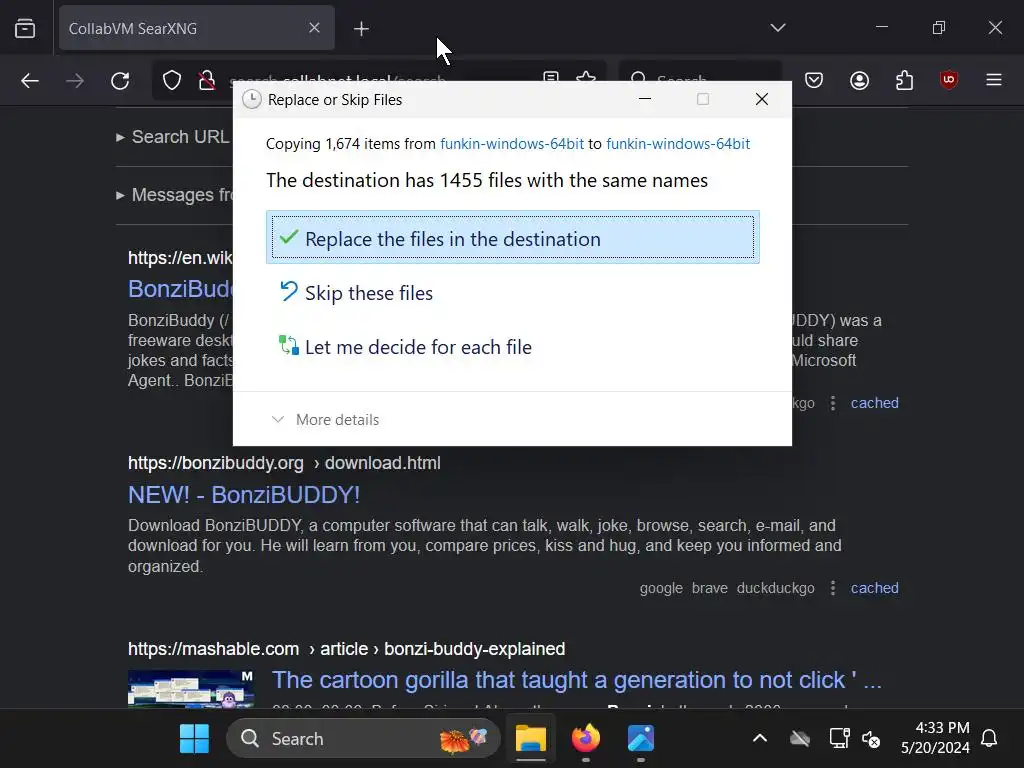This screenshot has width=1024, height=768.
Task: Open the Windows Start menu
Action: tap(194, 739)
